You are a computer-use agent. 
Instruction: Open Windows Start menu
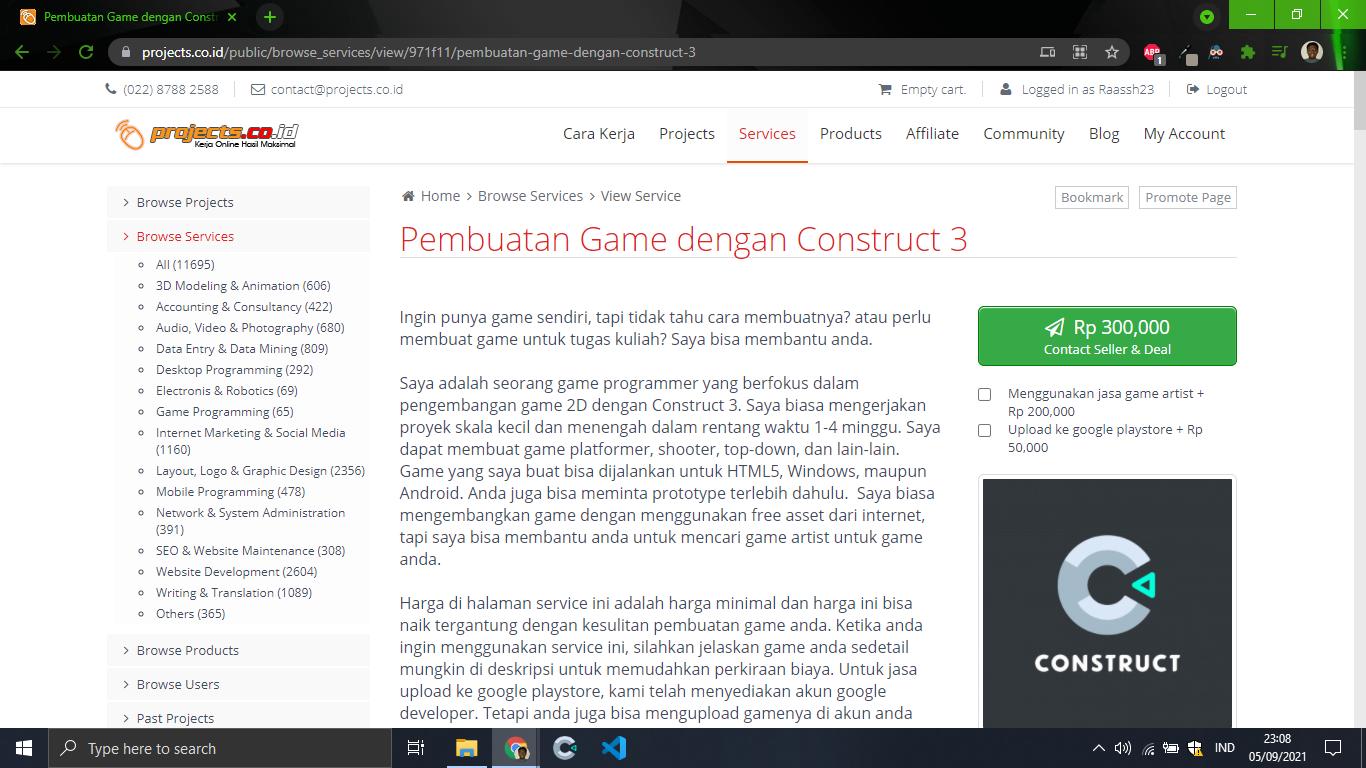tap(24, 748)
